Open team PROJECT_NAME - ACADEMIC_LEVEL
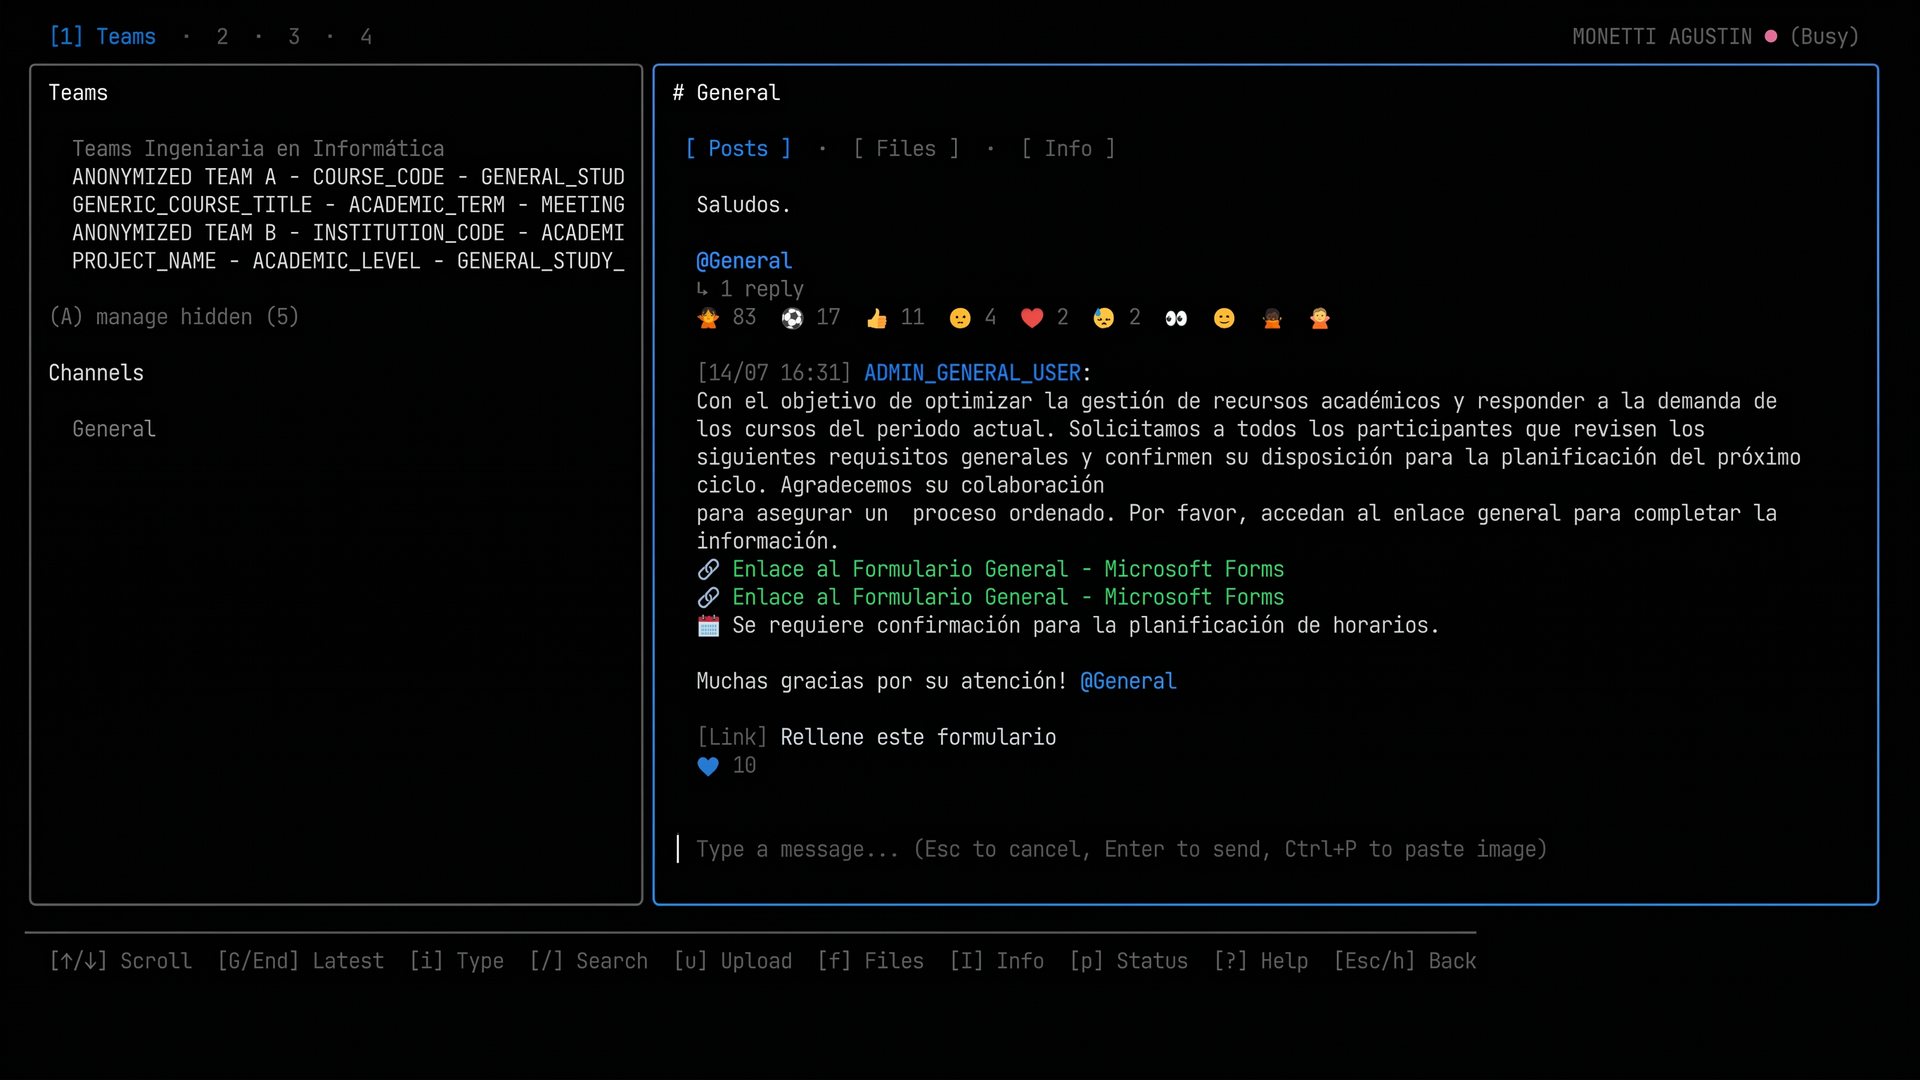 tap(348, 261)
